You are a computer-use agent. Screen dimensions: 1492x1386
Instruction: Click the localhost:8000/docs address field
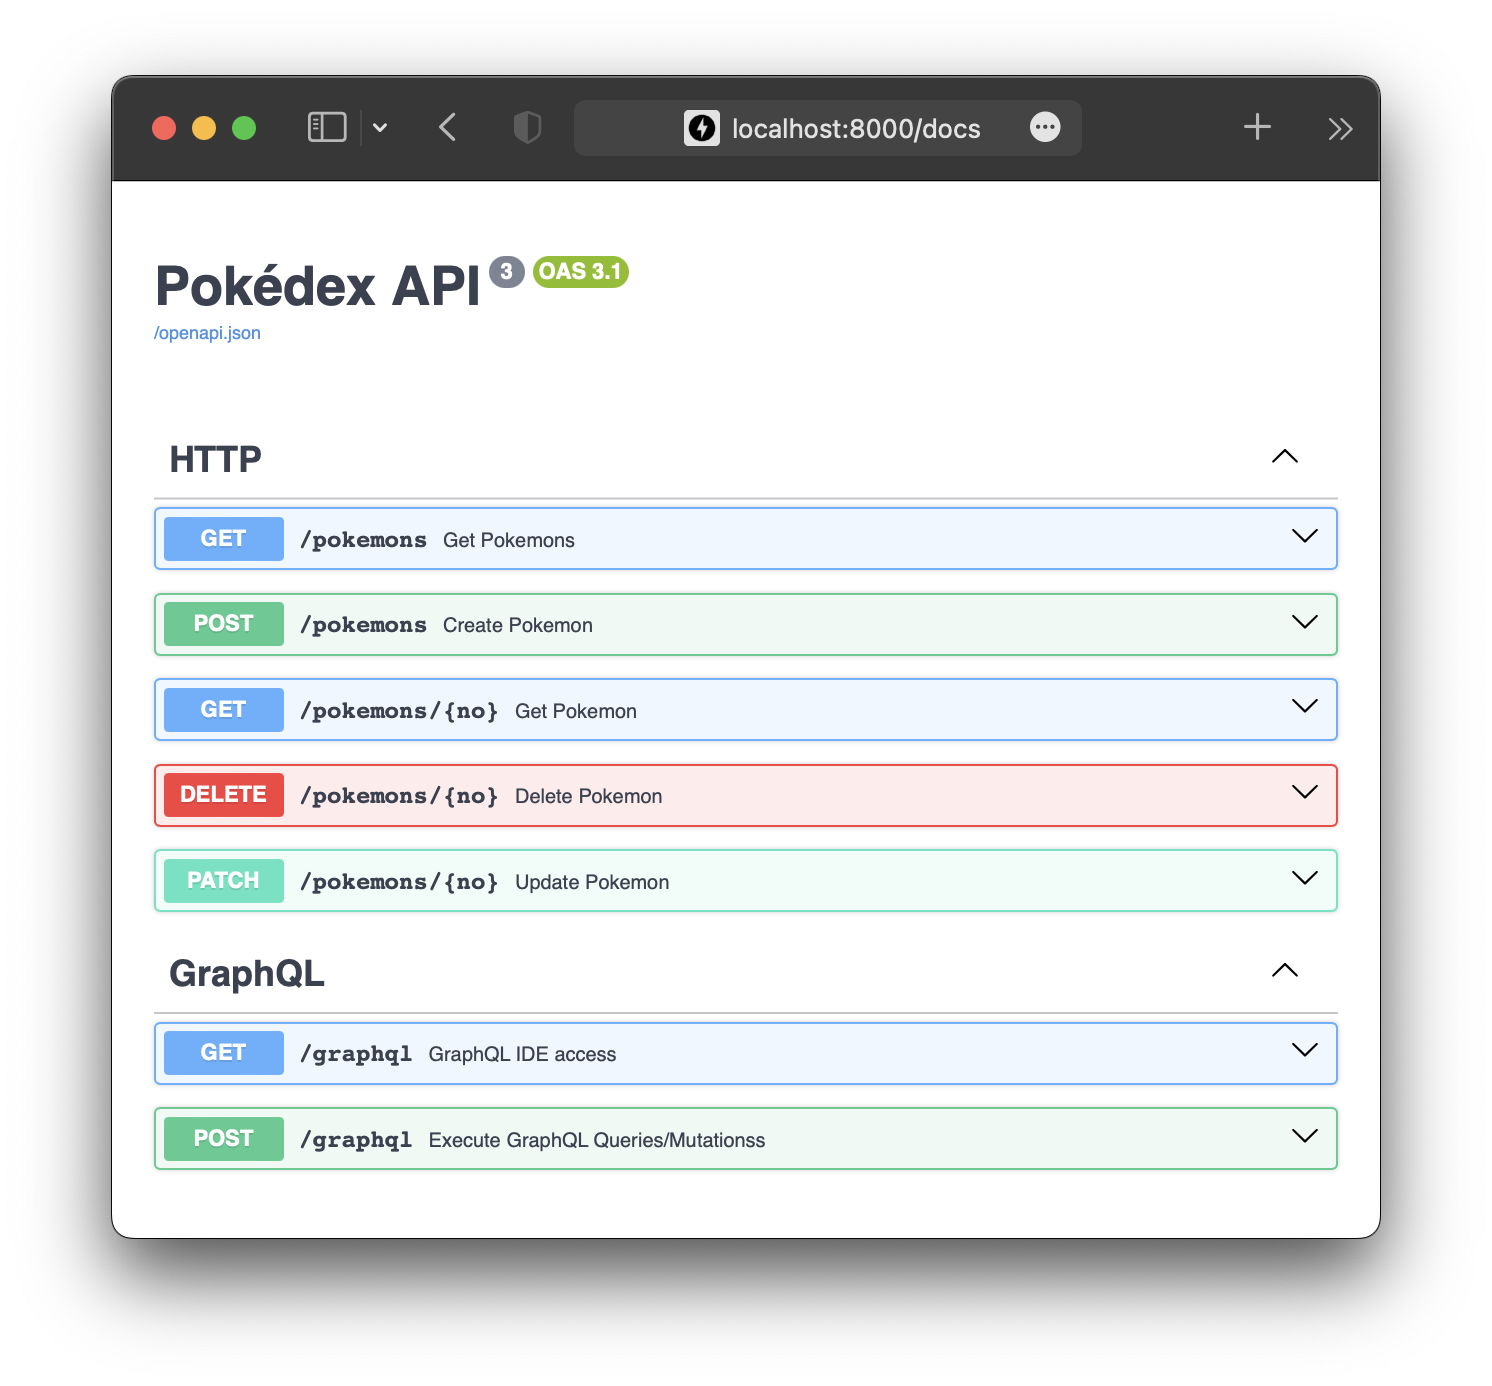tap(827, 127)
